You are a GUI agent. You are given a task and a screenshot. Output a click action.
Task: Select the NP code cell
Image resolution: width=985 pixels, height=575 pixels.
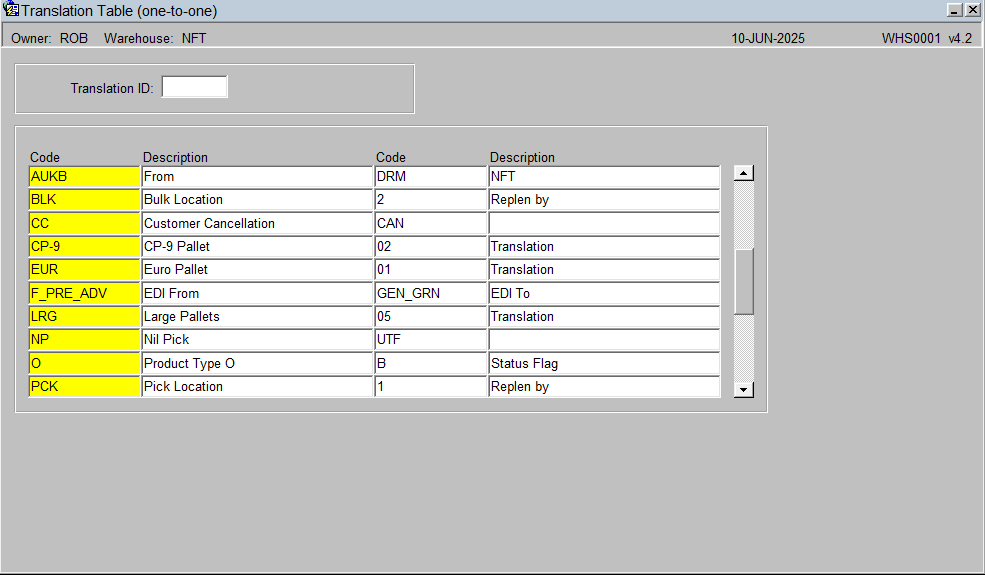tap(84, 339)
